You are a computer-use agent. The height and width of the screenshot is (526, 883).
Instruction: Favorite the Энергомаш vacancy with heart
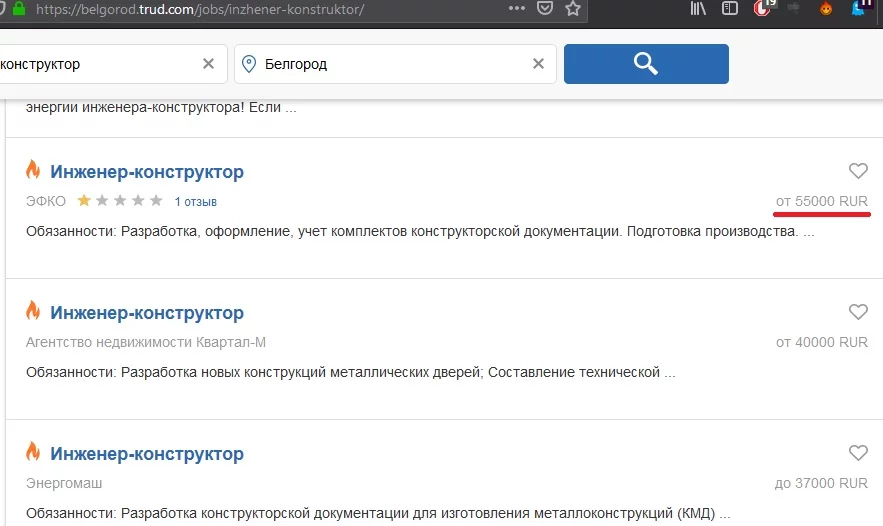(x=858, y=453)
